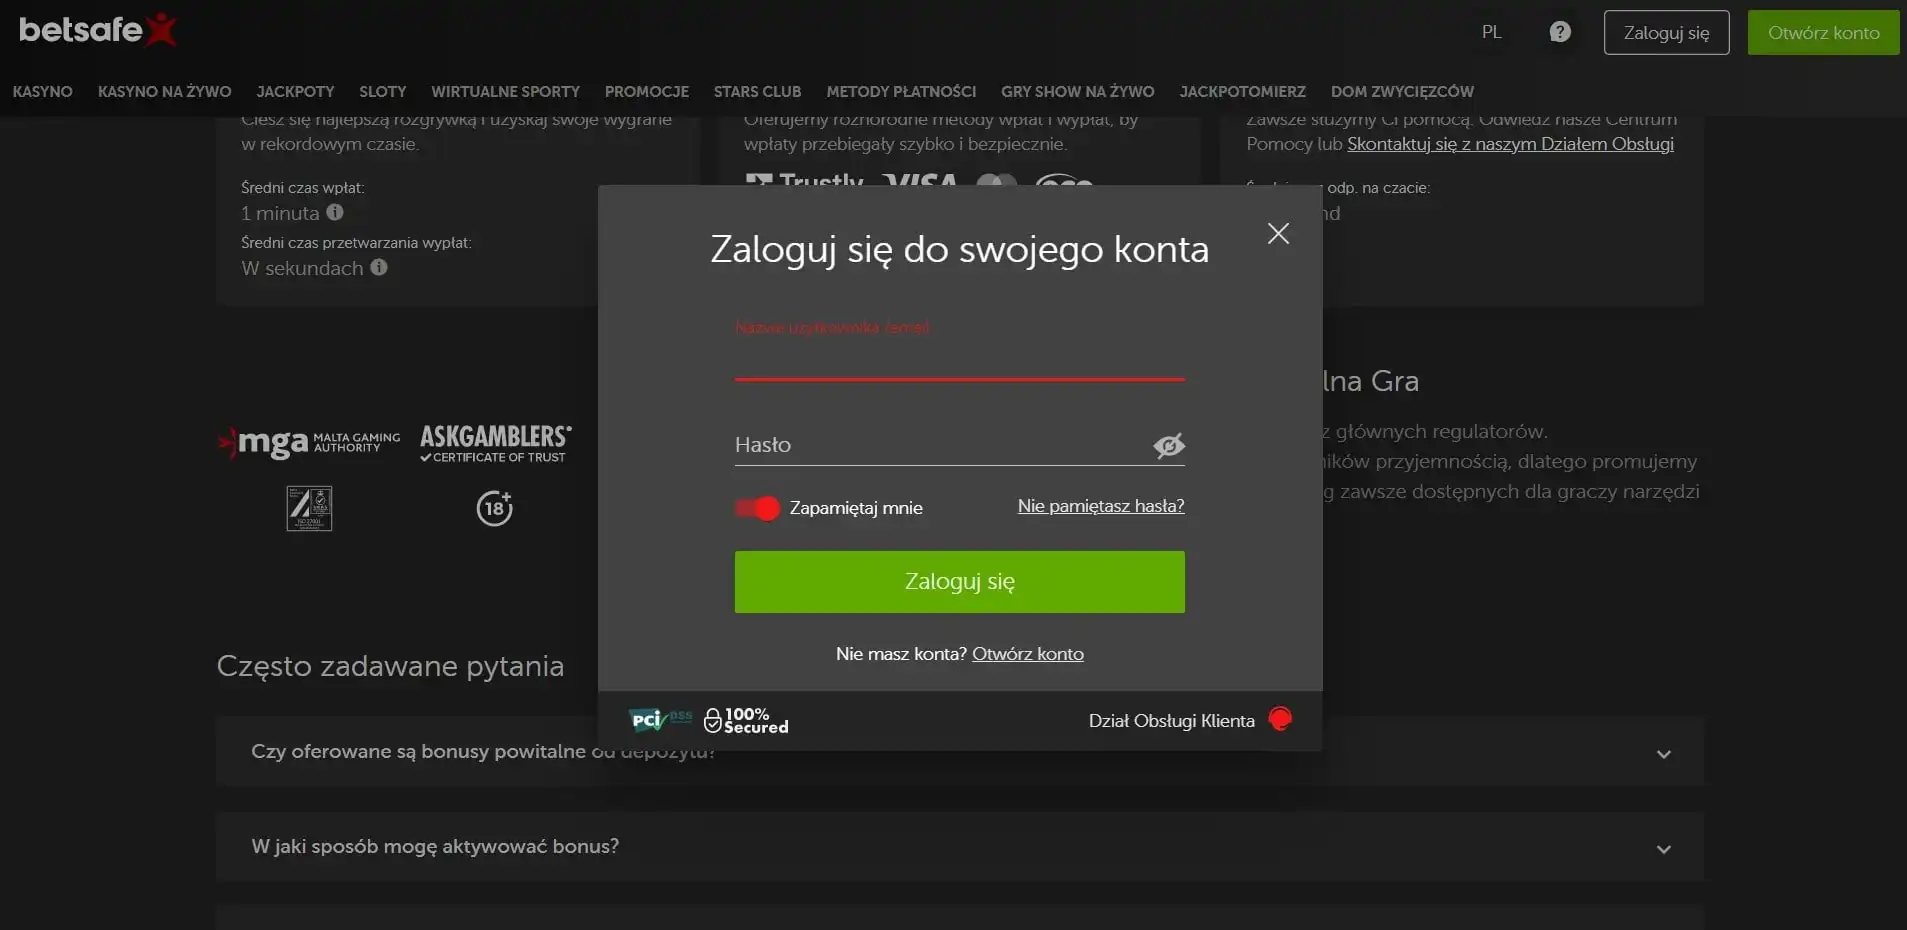Toggle the Zapamiętaj mnie switch
1907x930 pixels.
point(757,508)
